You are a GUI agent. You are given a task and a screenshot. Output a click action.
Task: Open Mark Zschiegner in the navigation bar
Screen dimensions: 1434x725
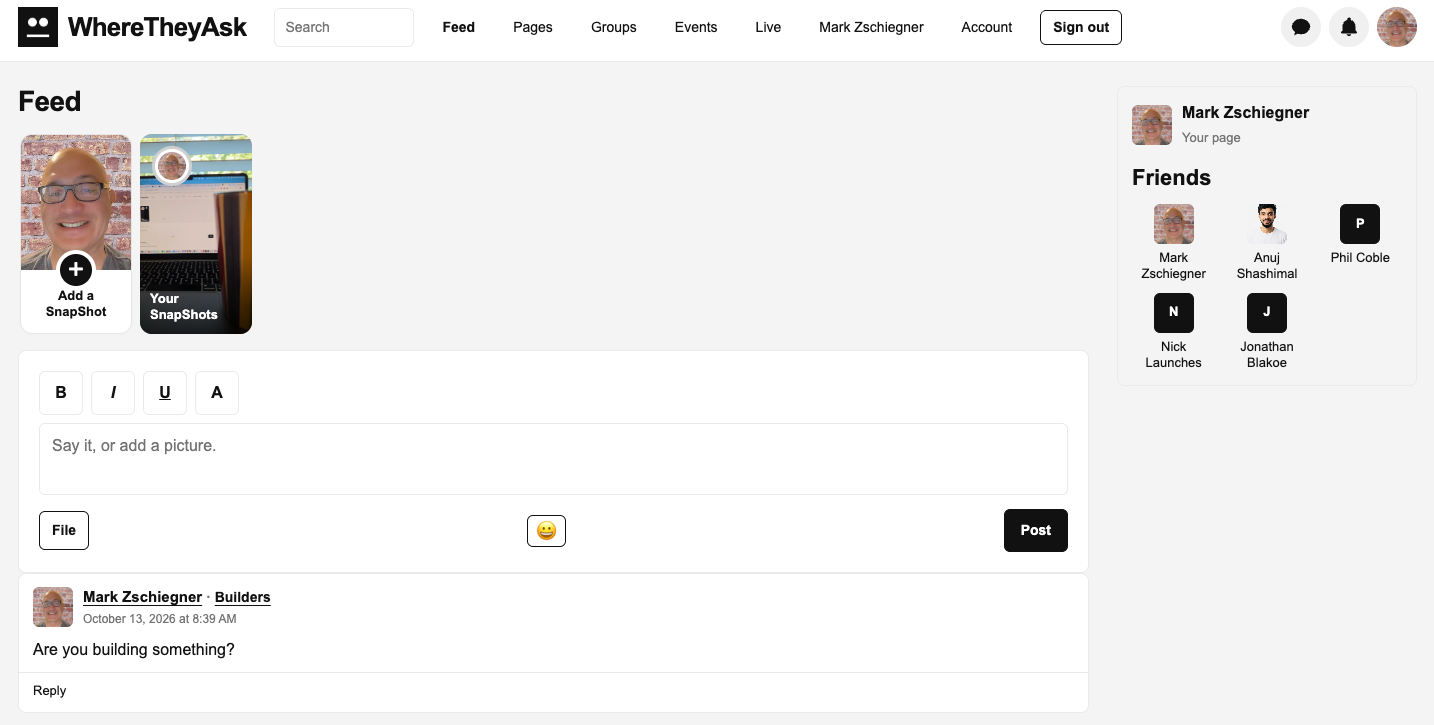[x=871, y=27]
